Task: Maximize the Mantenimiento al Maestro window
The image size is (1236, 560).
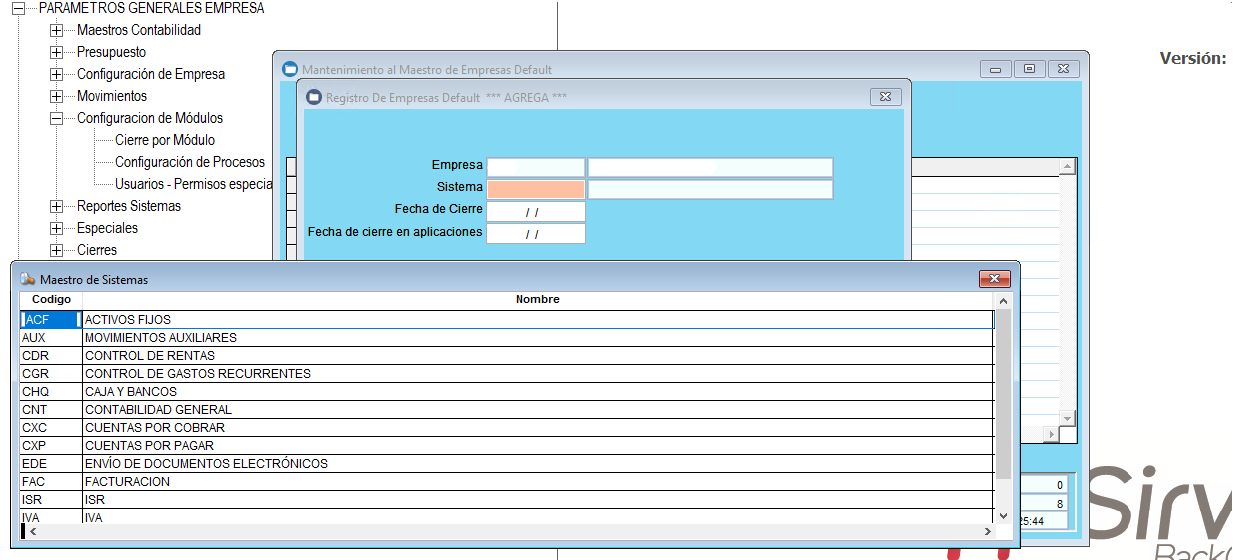Action: (1029, 69)
